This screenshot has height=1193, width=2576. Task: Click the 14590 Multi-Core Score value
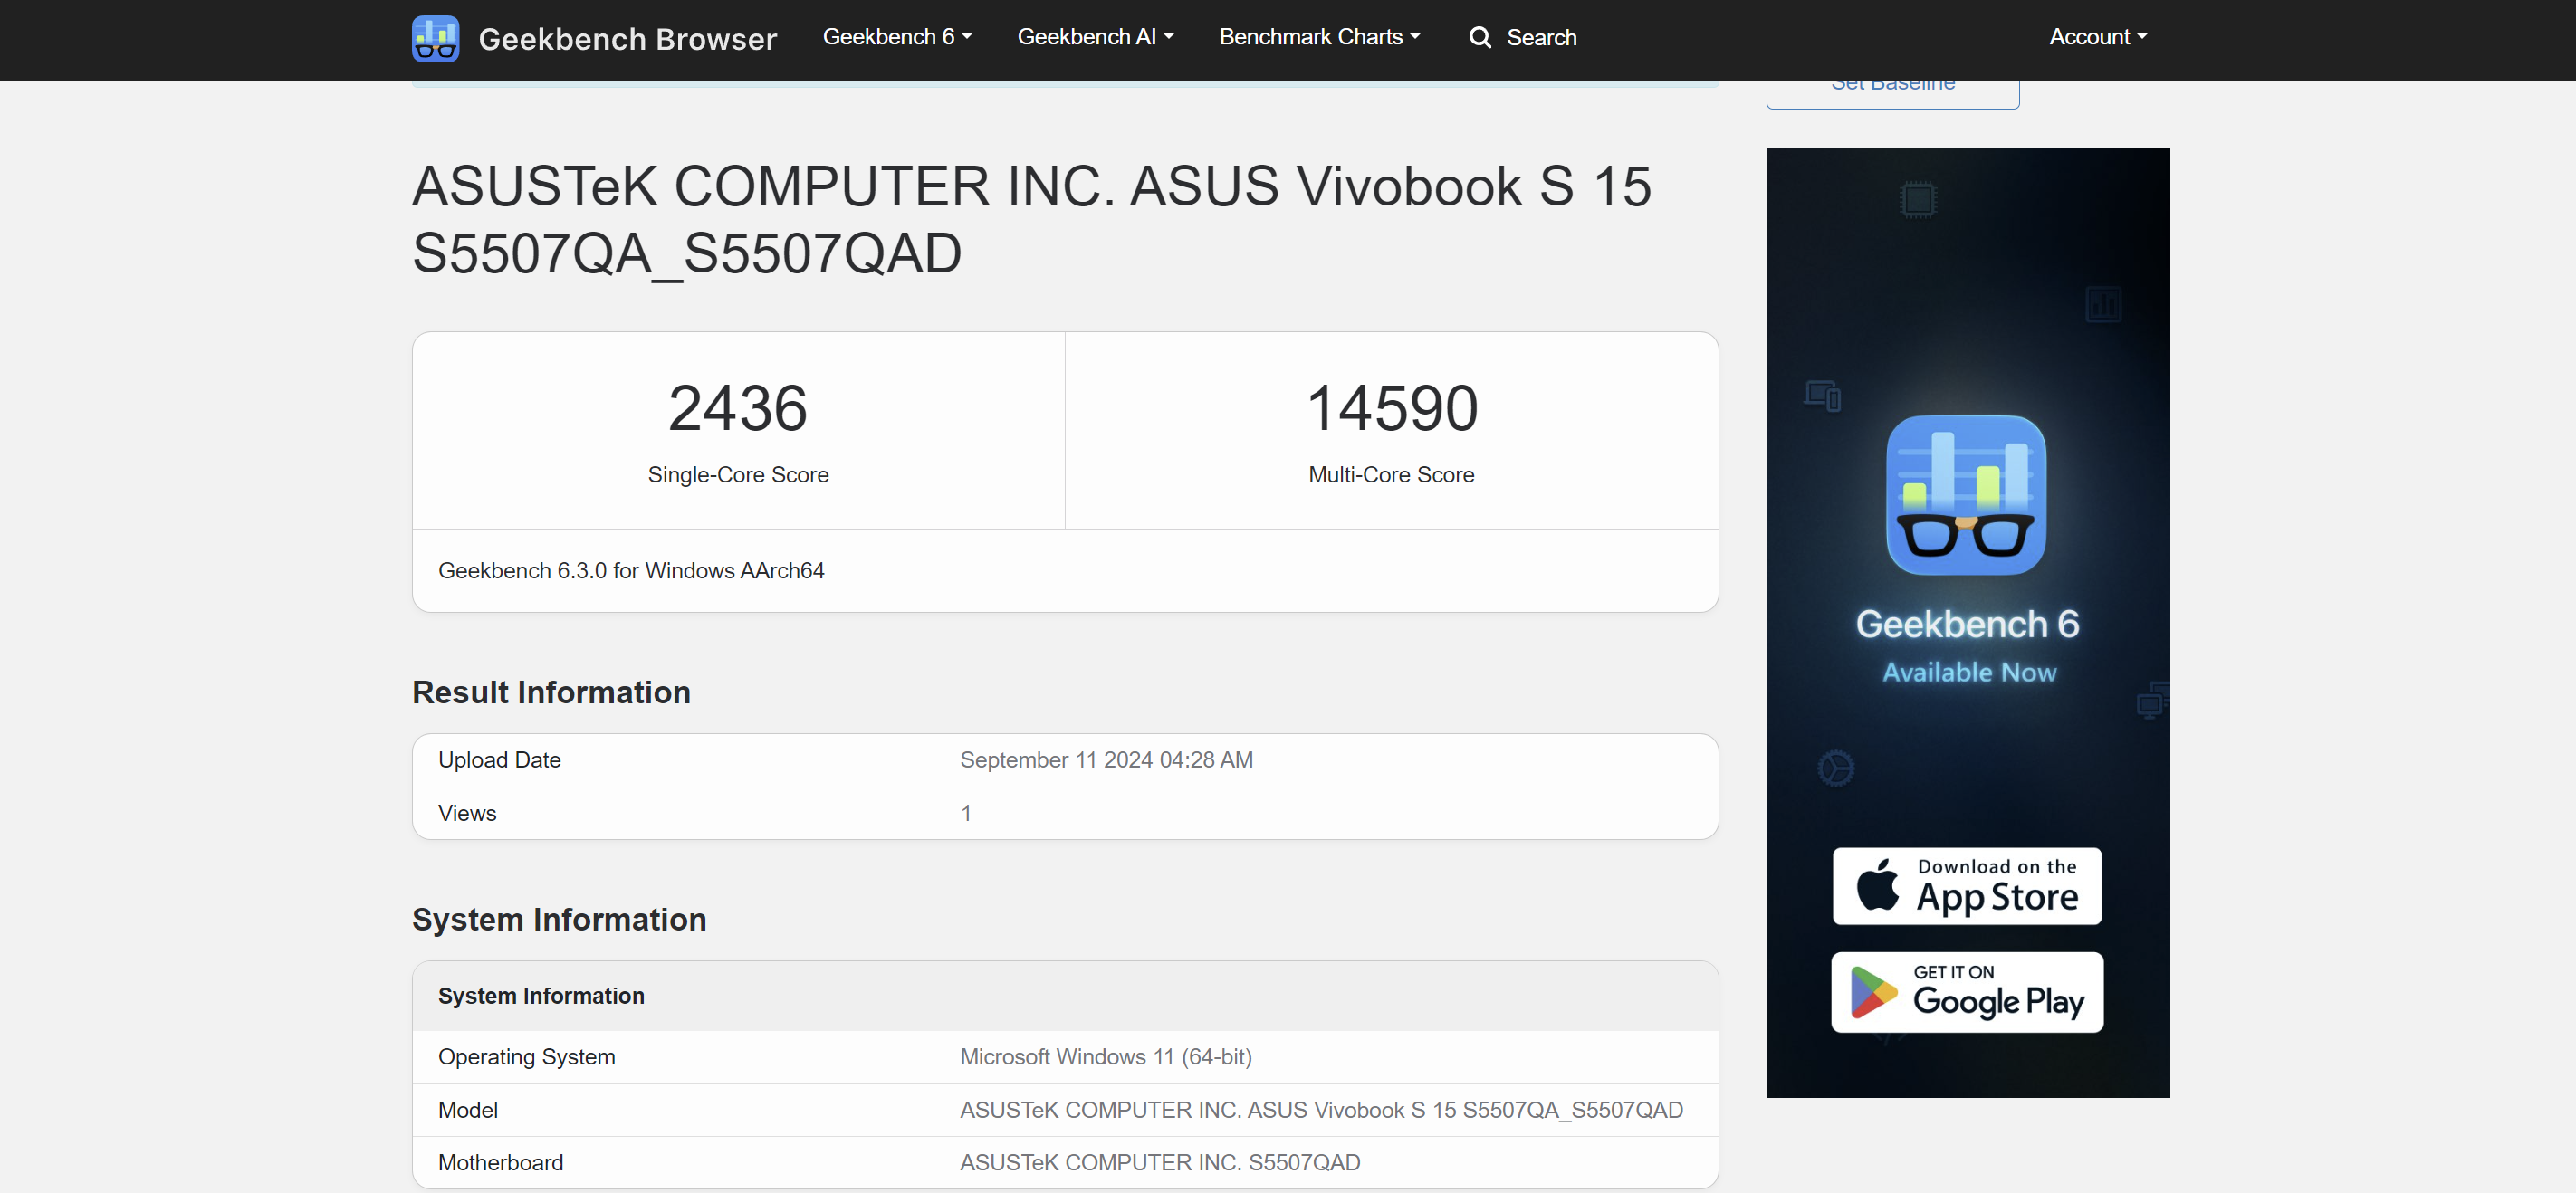pos(1391,408)
